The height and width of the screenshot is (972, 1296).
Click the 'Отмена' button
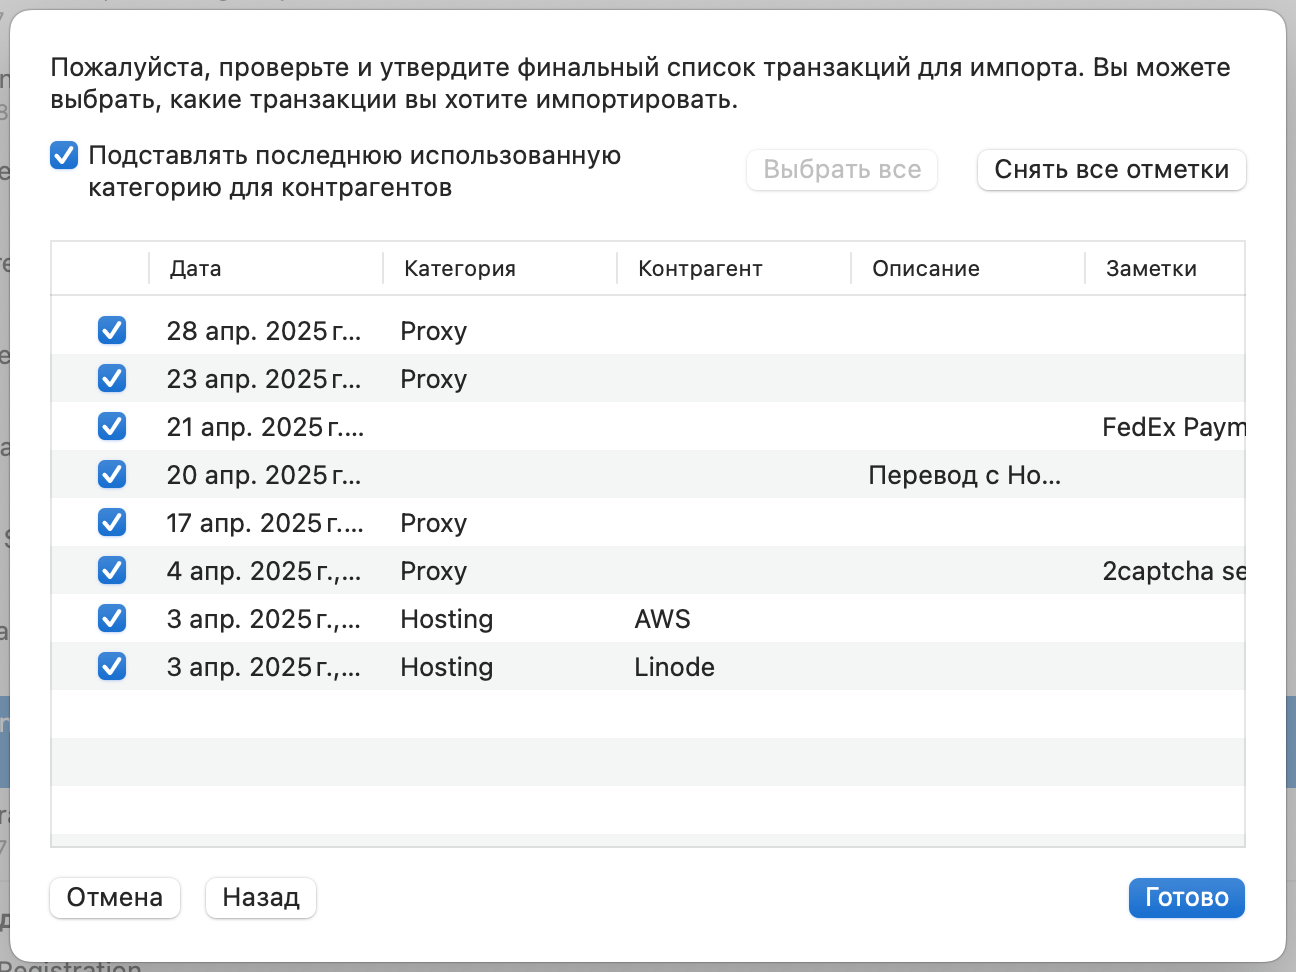115,897
